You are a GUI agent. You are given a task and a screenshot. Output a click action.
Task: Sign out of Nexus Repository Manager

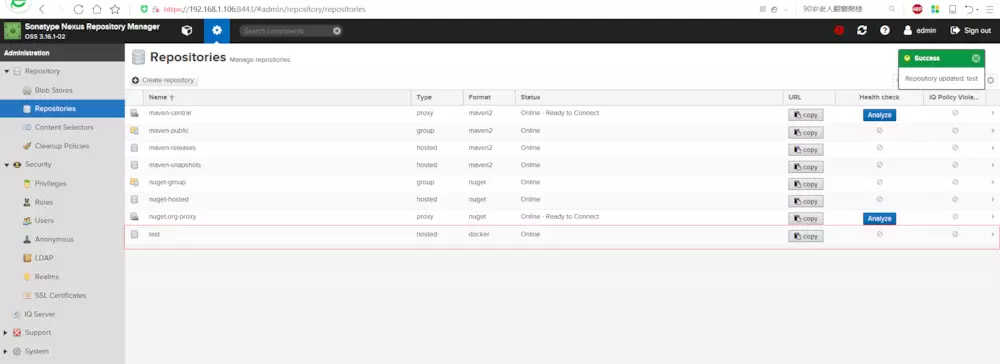click(x=971, y=31)
